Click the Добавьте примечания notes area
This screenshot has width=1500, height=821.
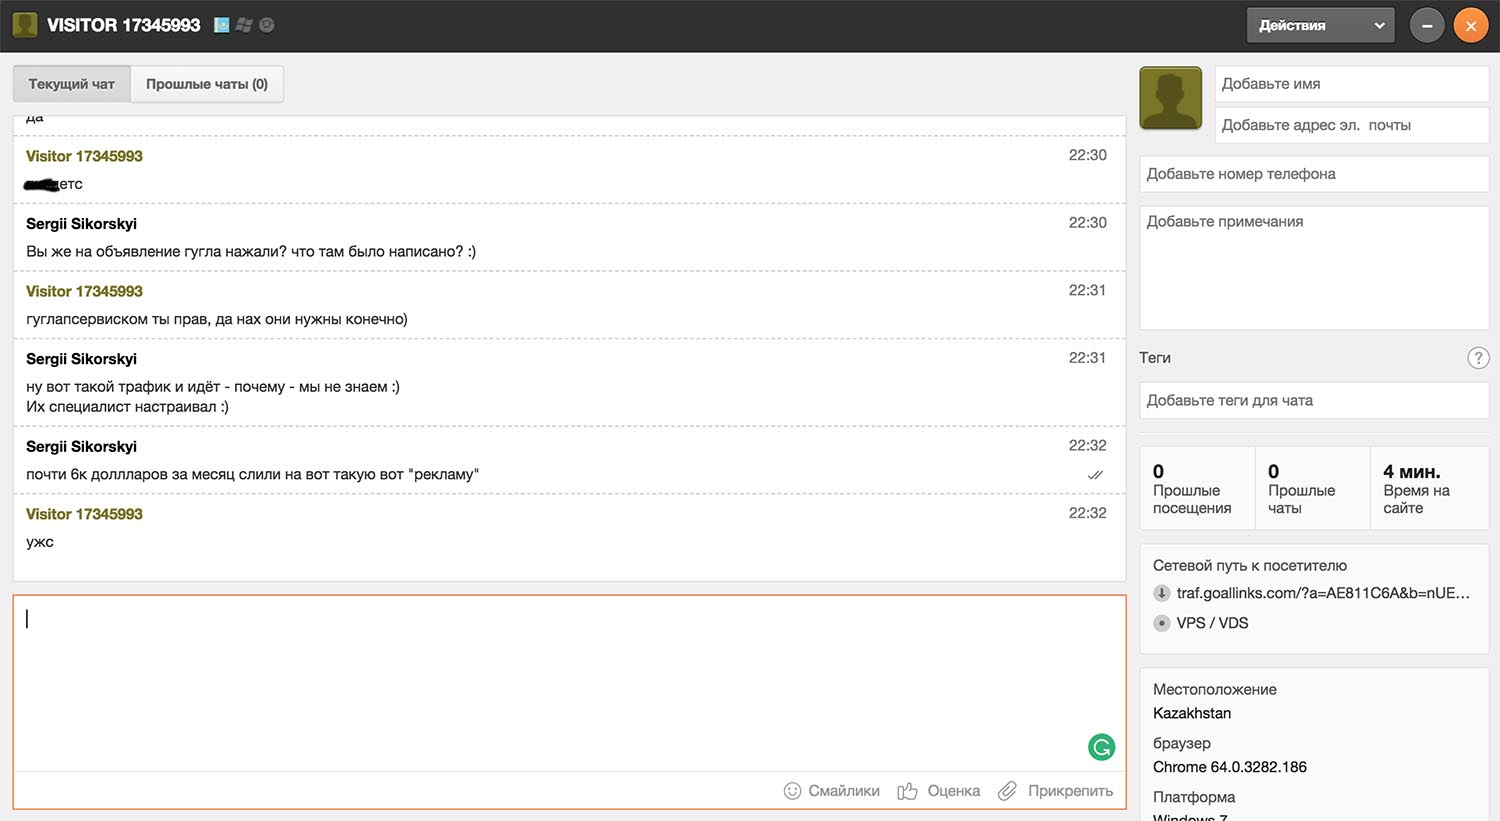click(x=1314, y=268)
